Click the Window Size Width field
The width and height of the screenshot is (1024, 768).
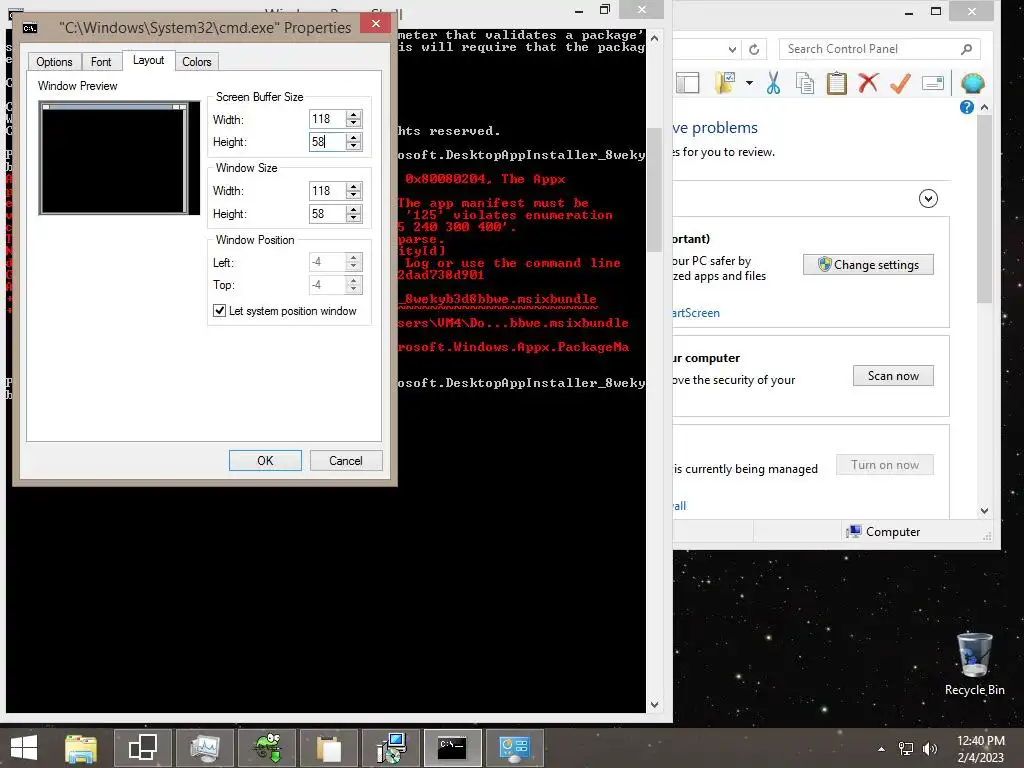327,191
